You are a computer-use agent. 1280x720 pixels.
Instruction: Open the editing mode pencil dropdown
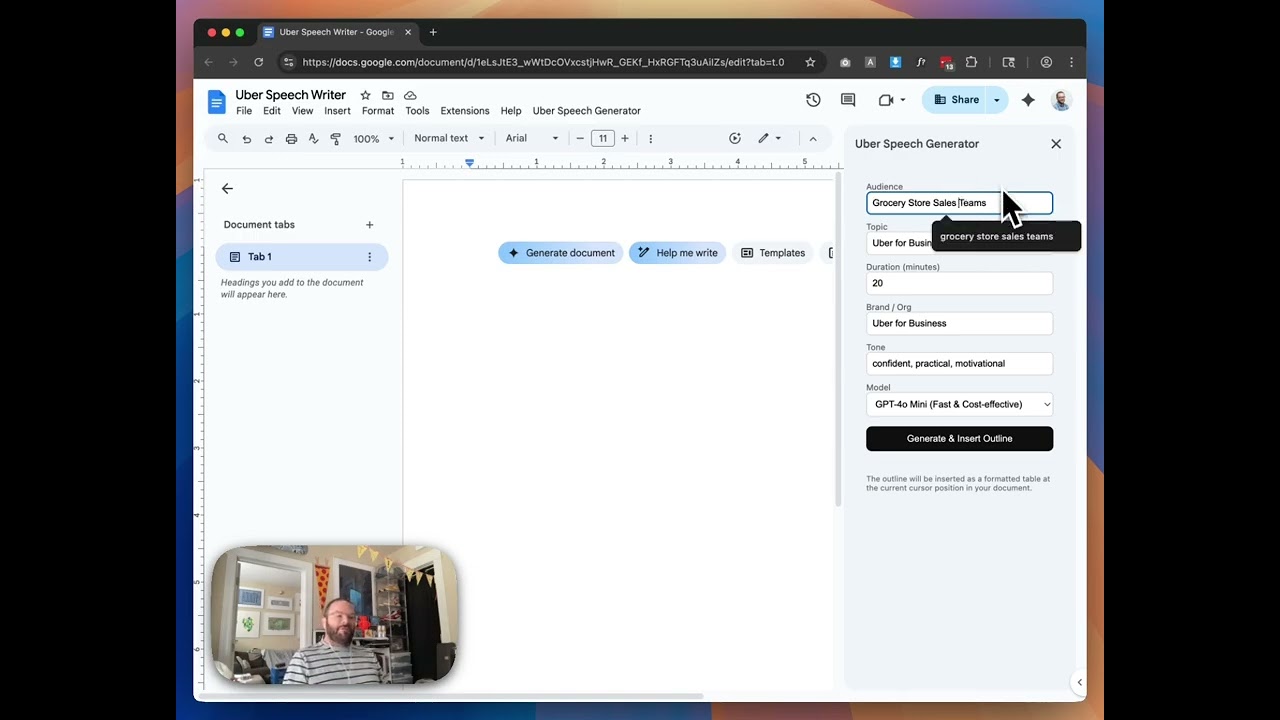tap(769, 138)
